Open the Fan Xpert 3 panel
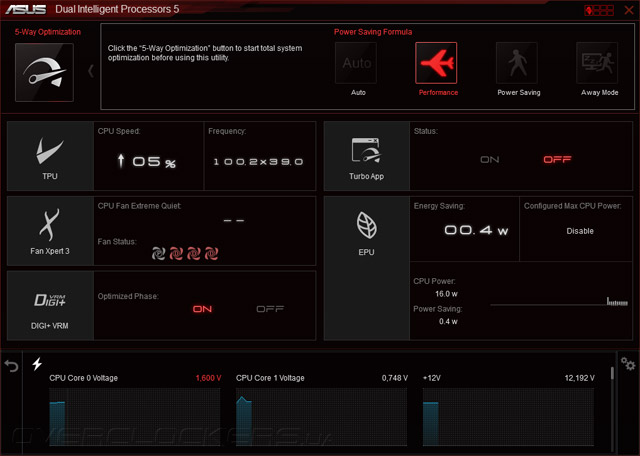 [50, 231]
